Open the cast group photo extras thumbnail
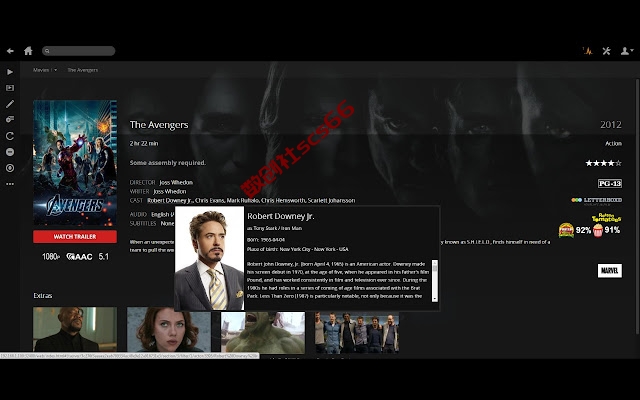The height and width of the screenshot is (400, 640). [357, 332]
